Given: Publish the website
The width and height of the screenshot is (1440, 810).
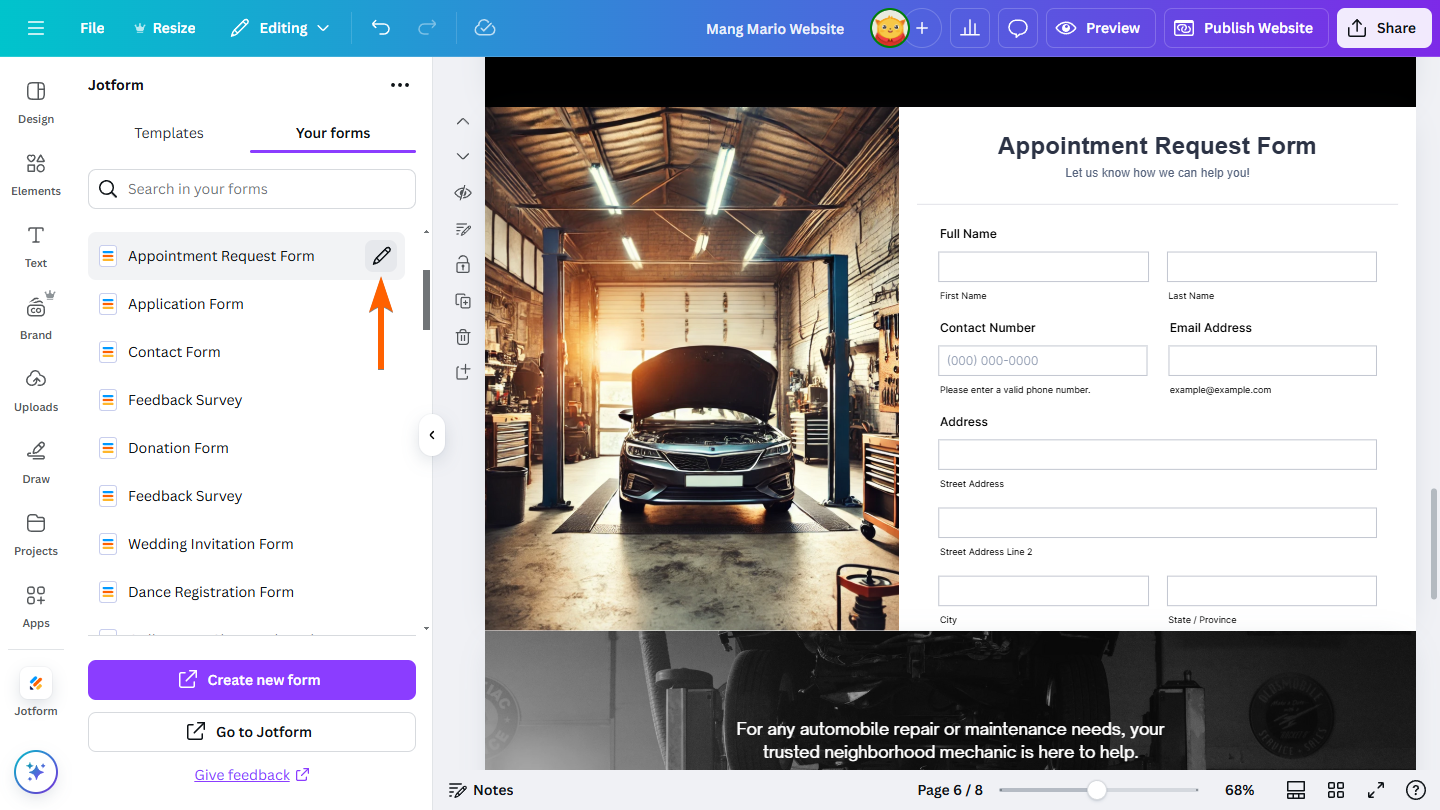Looking at the screenshot, I should pyautogui.click(x=1246, y=28).
